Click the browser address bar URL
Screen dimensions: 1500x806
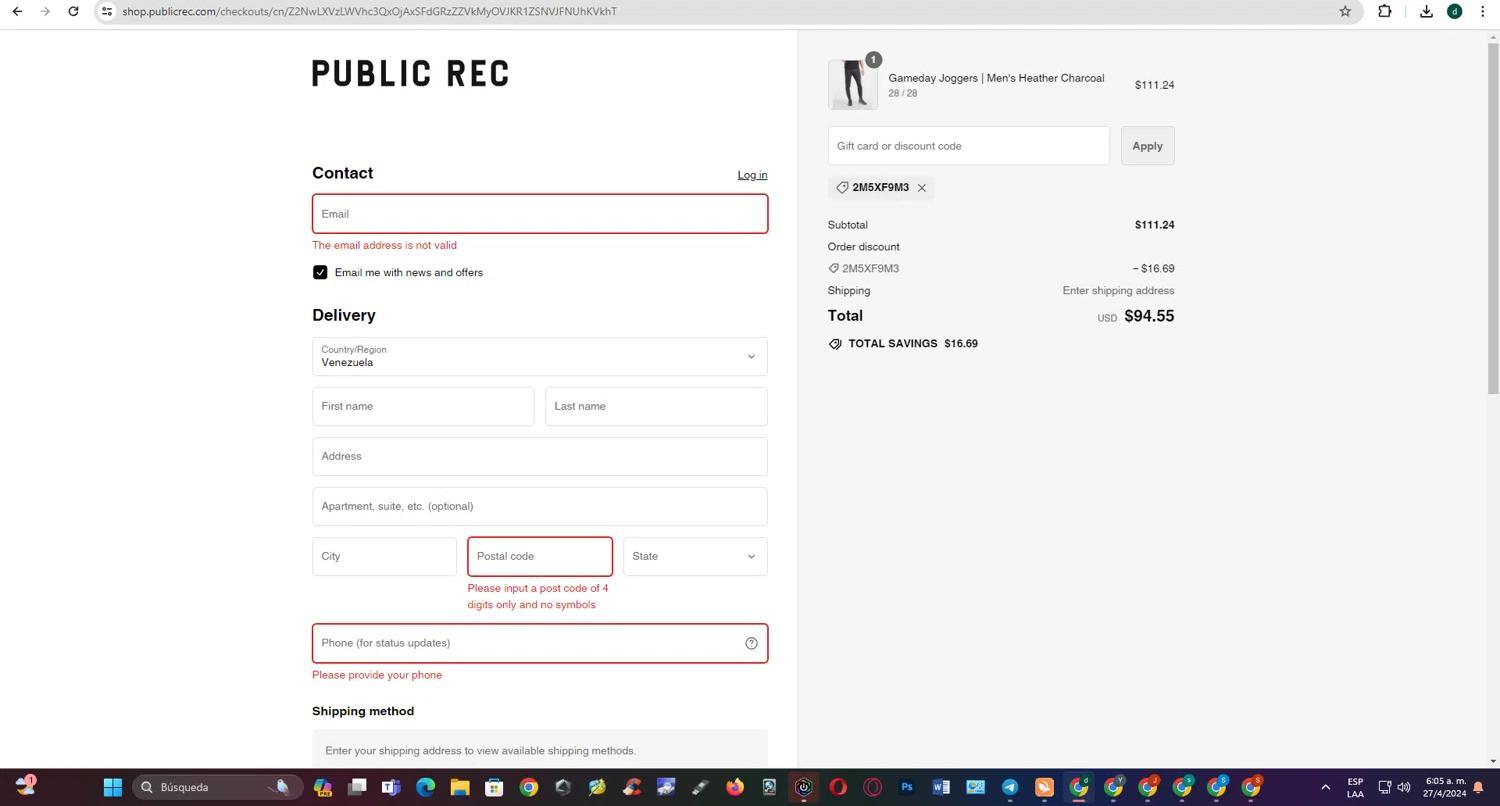(x=369, y=11)
